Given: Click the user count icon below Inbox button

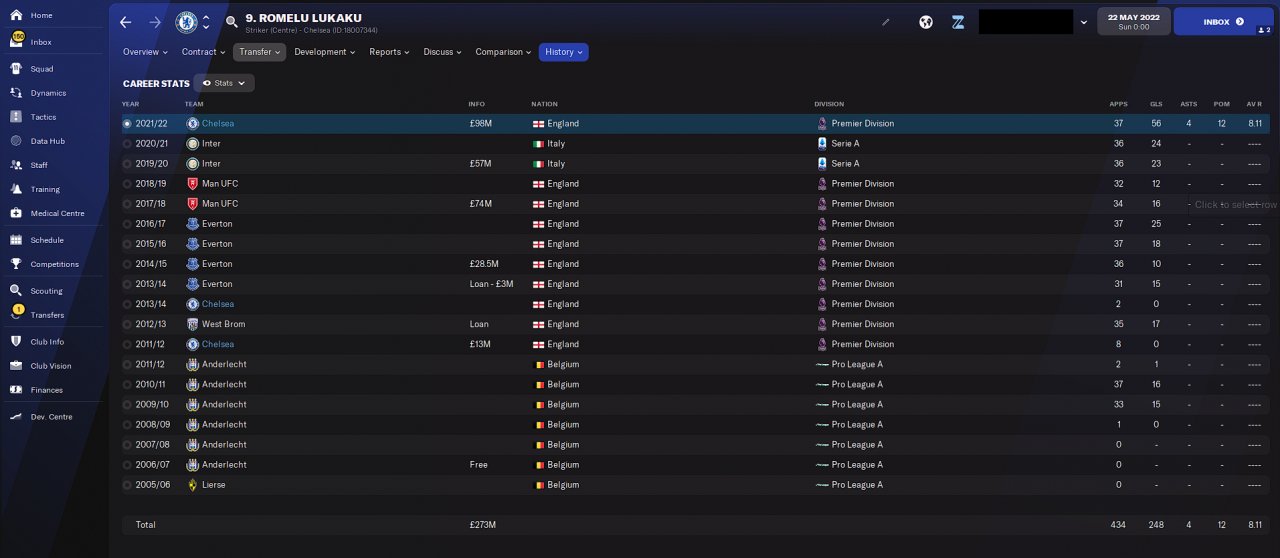Looking at the screenshot, I should [1264, 31].
